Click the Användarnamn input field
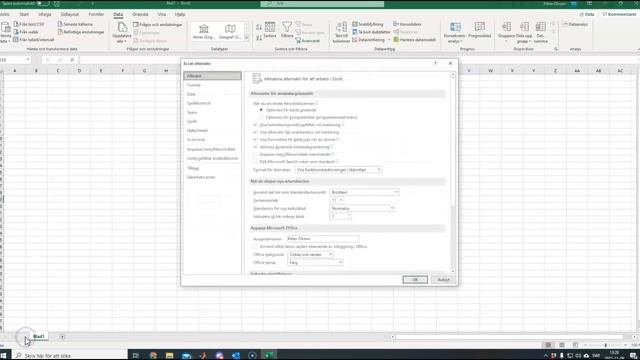 pos(322,239)
